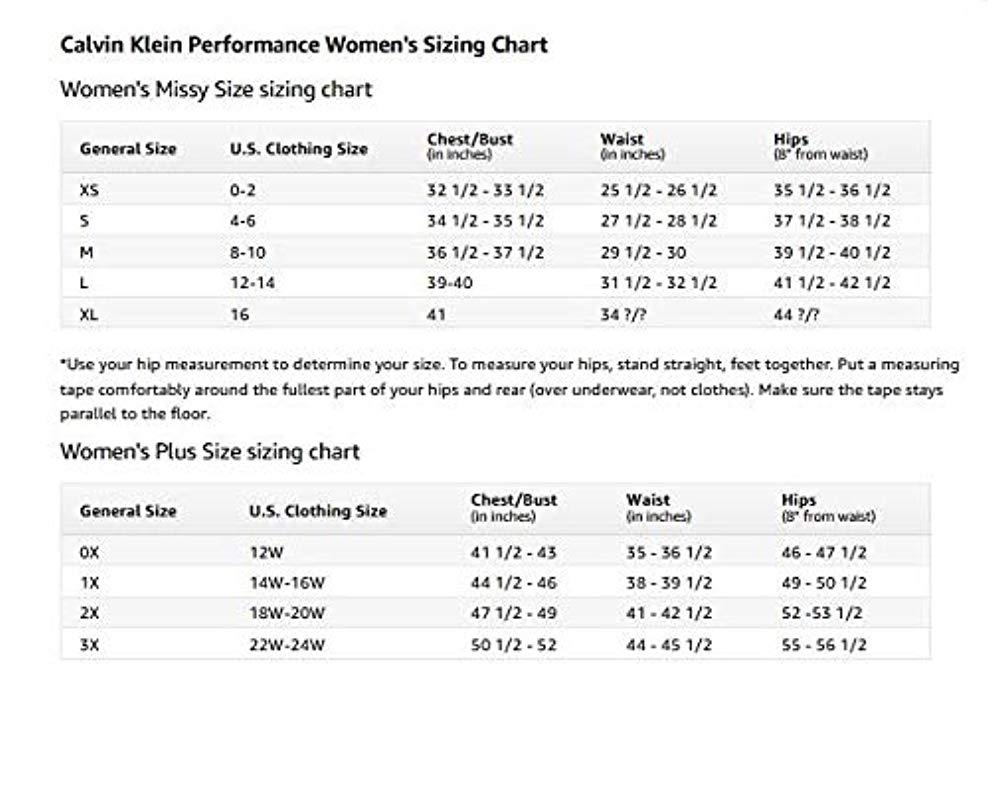Image resolution: width=988 pixels, height=800 pixels.
Task: Click the Women's Plus Size chart heading
Action: point(210,452)
